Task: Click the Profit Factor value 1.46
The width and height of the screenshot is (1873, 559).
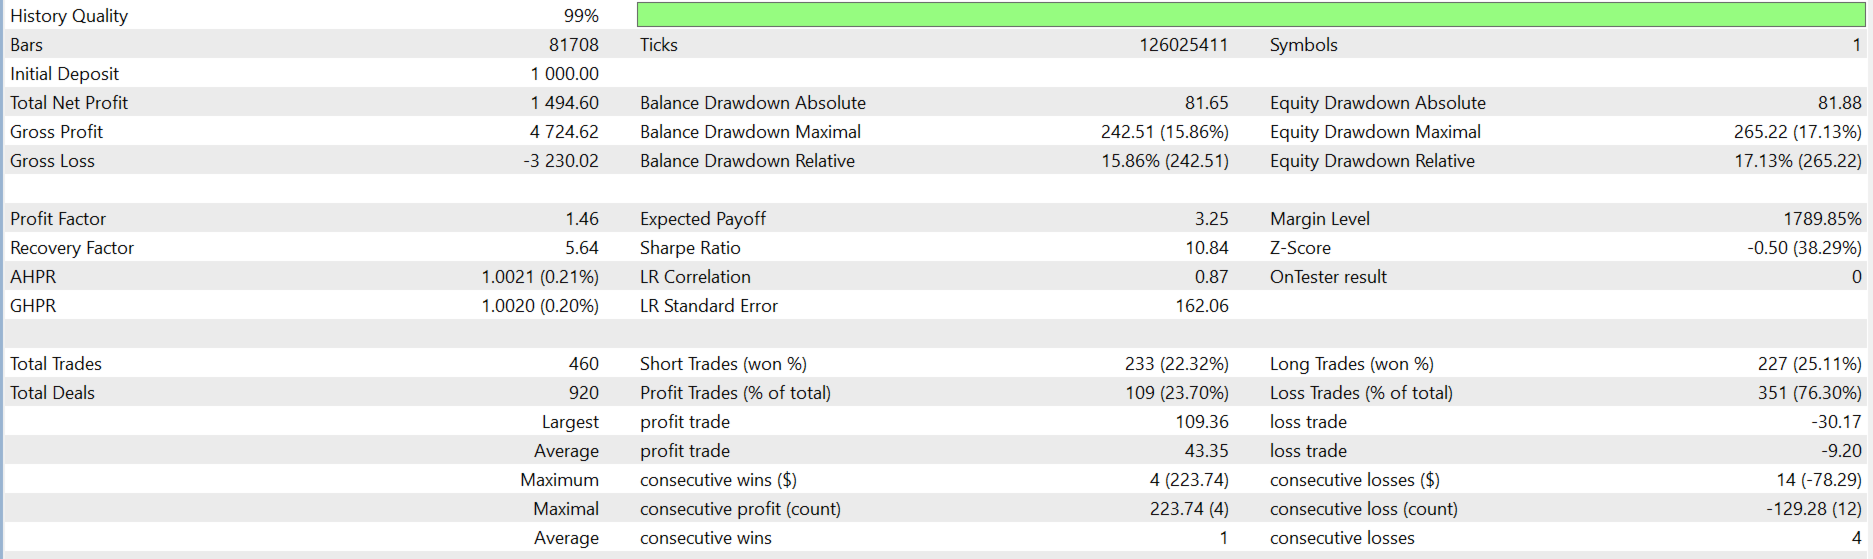Action: click(581, 219)
